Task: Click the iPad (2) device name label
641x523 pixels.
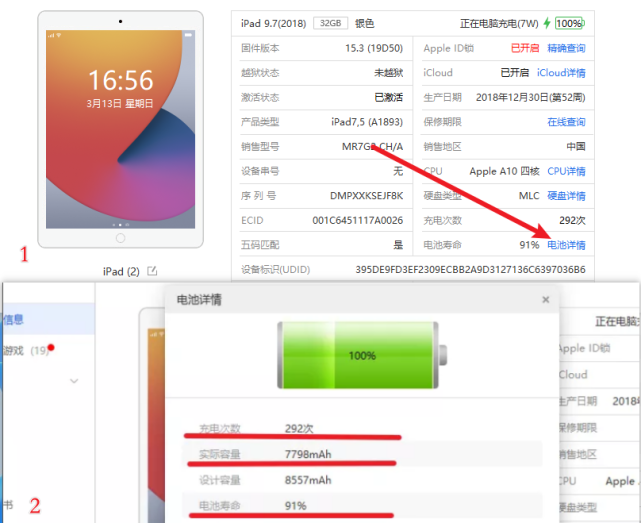Action: click(x=121, y=272)
